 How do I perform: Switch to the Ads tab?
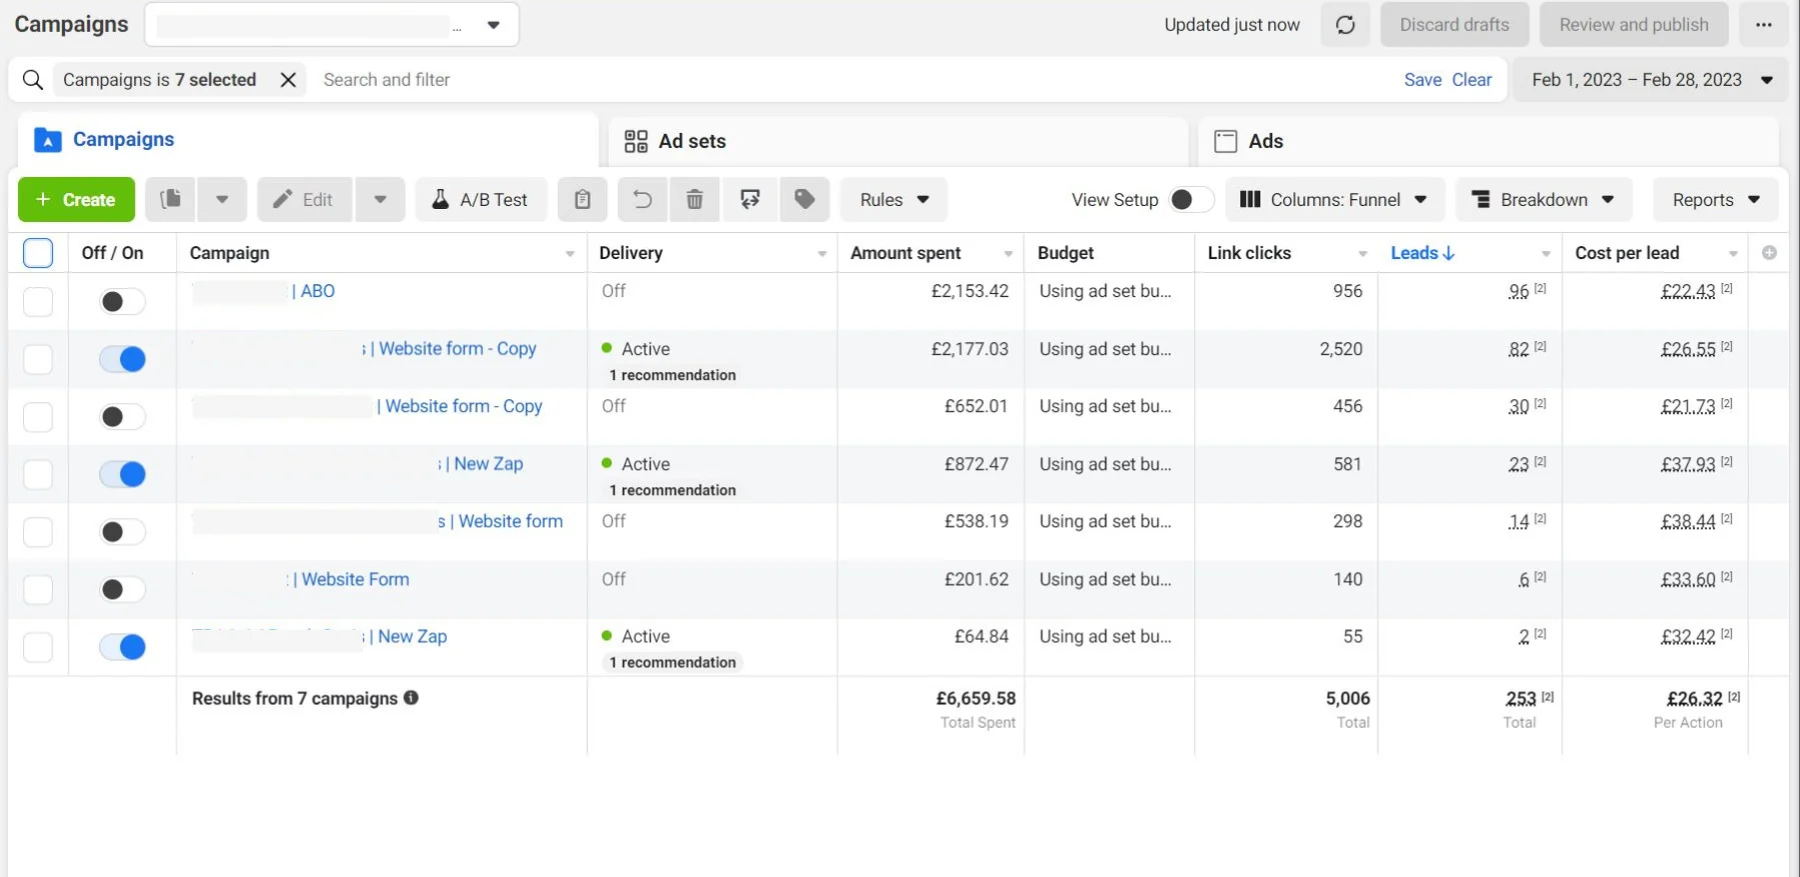pyautogui.click(x=1488, y=141)
